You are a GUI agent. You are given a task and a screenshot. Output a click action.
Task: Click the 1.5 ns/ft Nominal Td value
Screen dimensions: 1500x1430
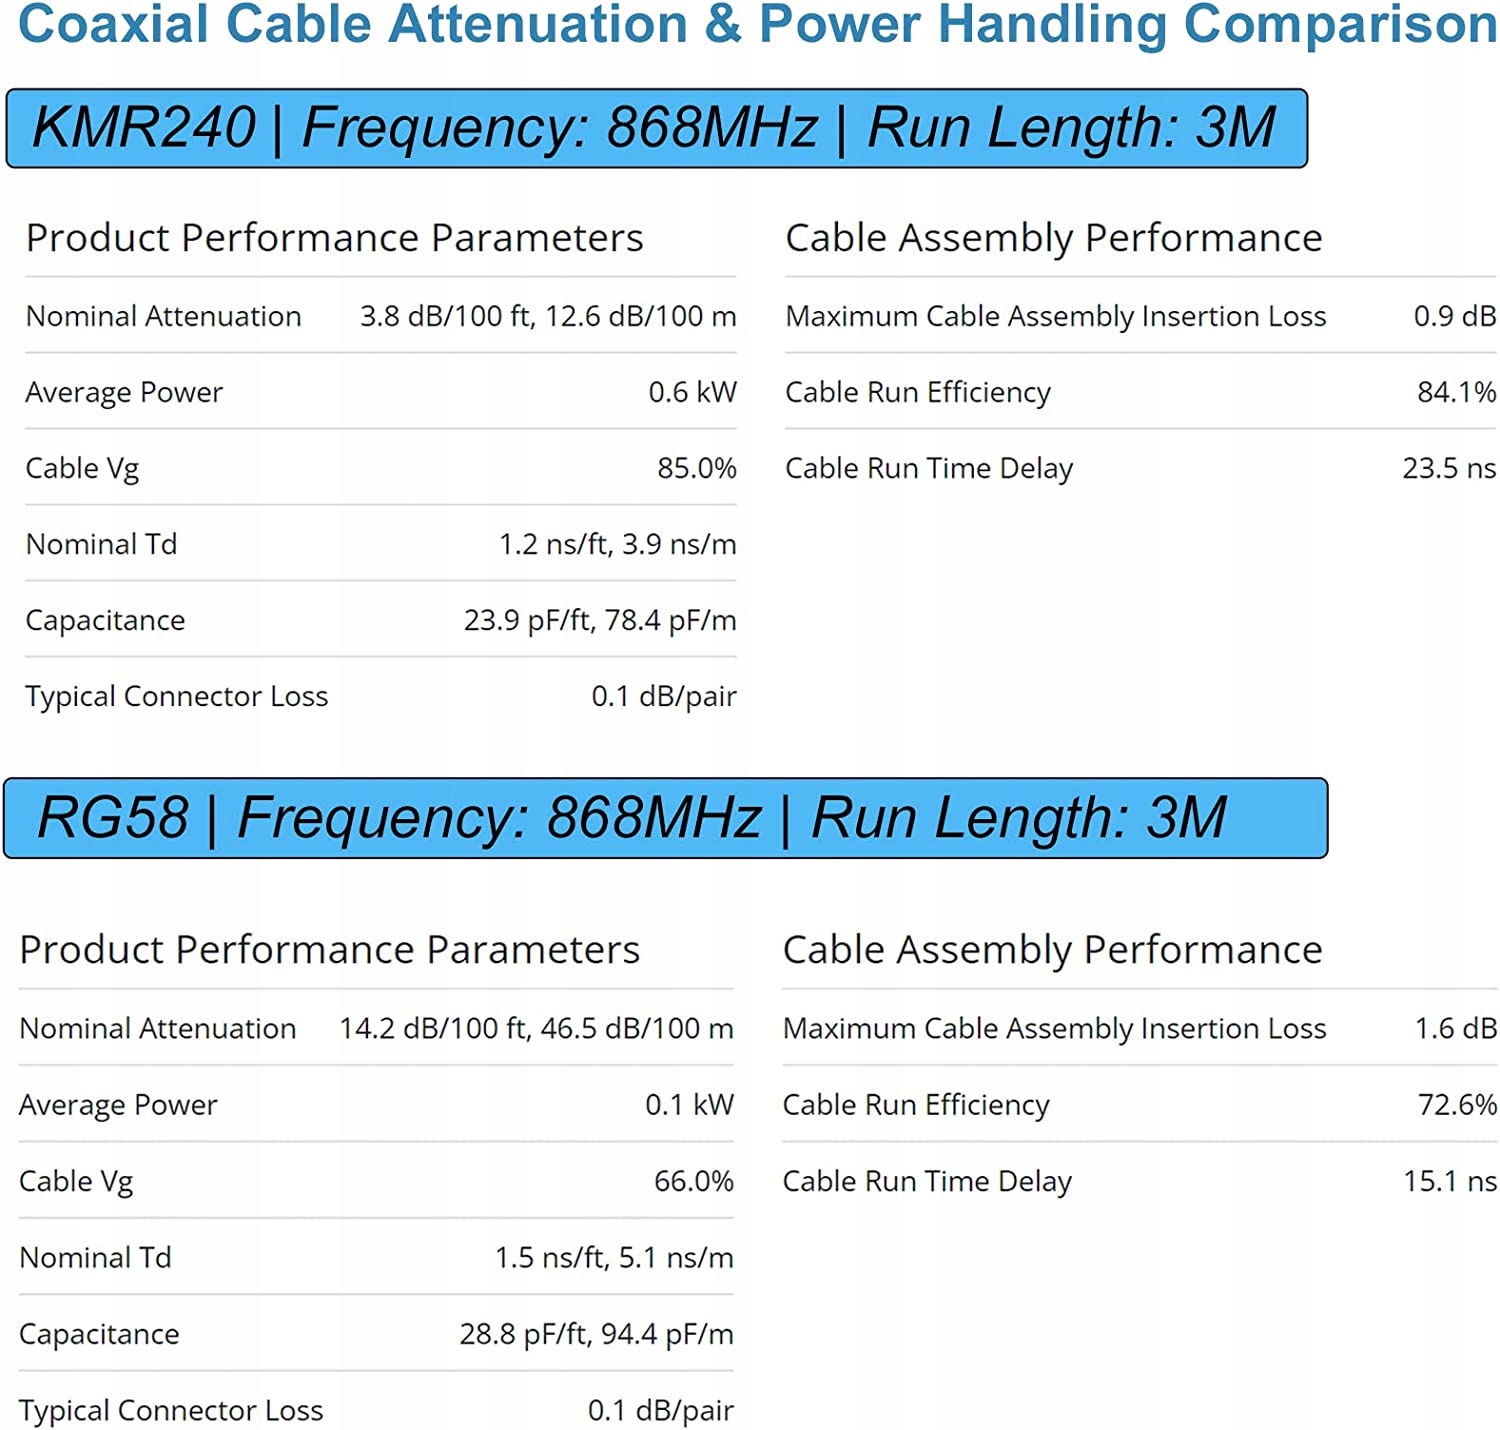[614, 1257]
